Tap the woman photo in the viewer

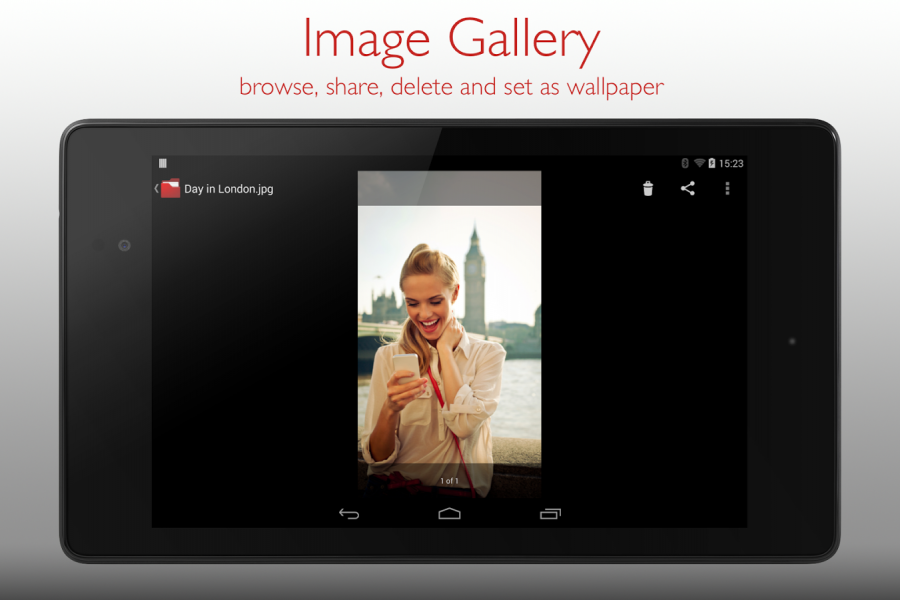point(449,335)
